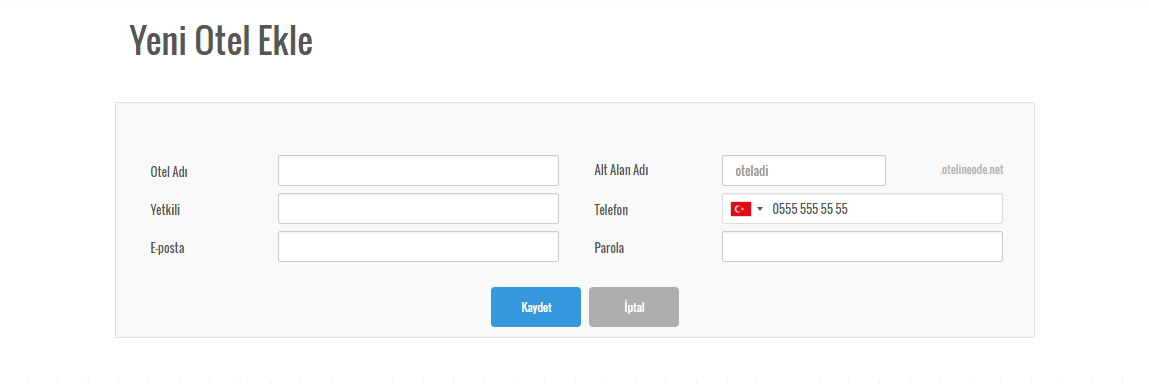The image size is (1149, 384).
Task: Click the .otelineode.net domain suffix text
Action: (x=972, y=170)
